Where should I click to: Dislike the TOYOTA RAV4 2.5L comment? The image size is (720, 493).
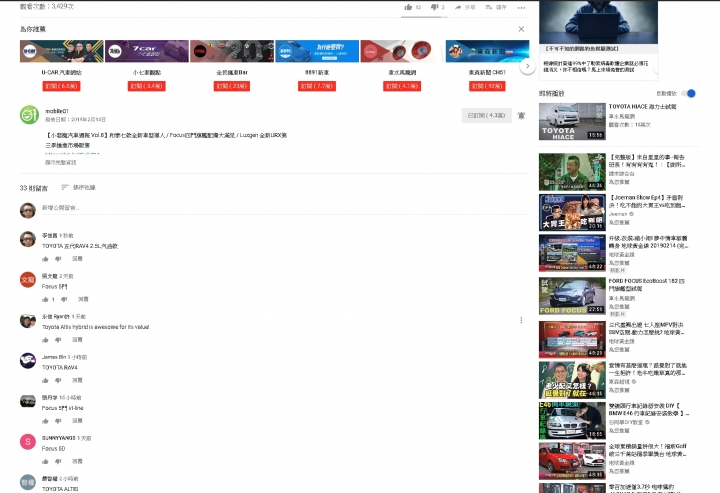58,259
